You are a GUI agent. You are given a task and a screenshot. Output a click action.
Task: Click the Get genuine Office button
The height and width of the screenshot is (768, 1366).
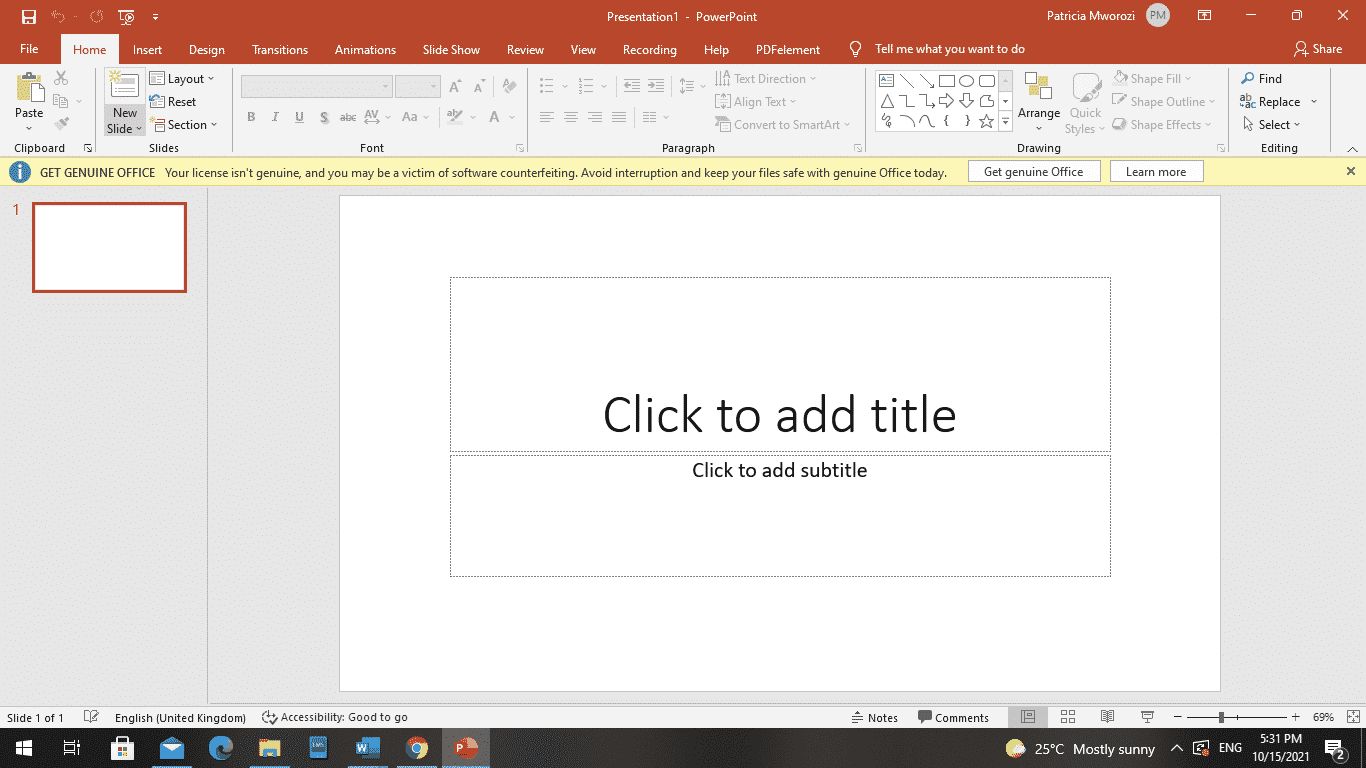tap(1034, 171)
